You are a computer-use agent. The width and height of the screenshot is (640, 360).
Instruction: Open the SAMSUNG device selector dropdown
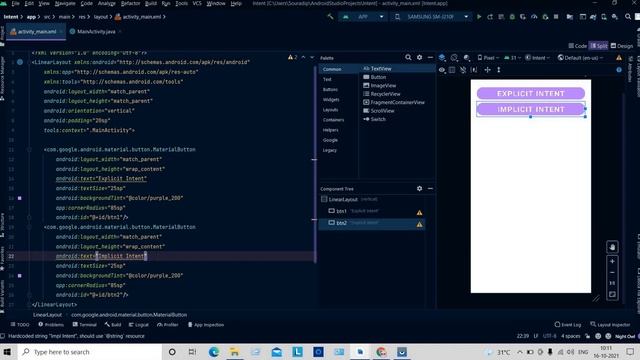click(x=431, y=17)
